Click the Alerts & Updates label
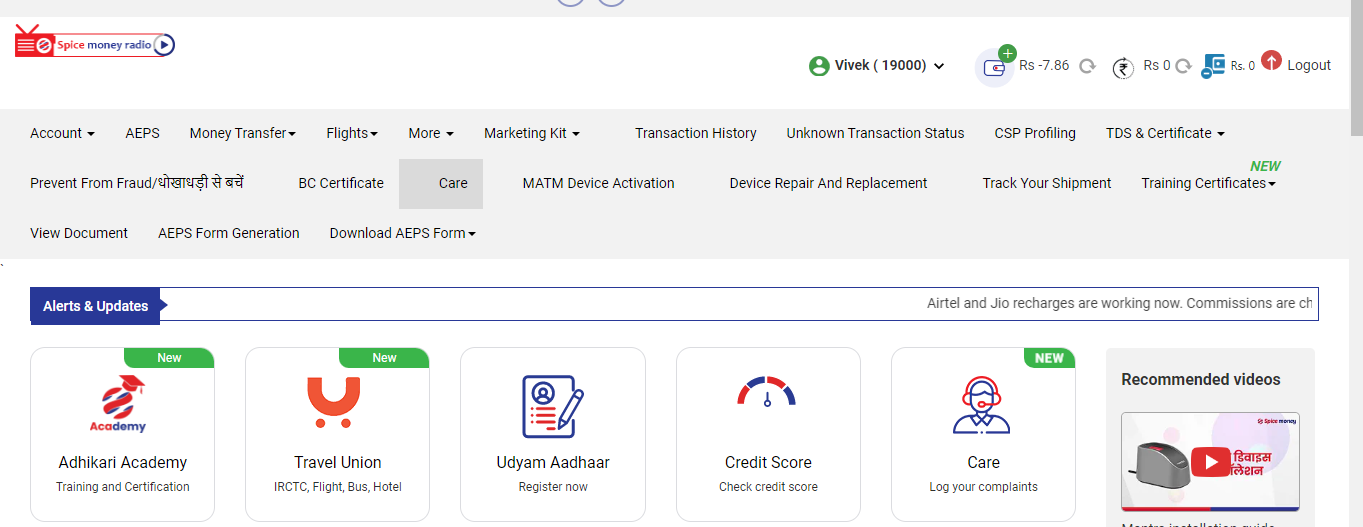 [95, 306]
